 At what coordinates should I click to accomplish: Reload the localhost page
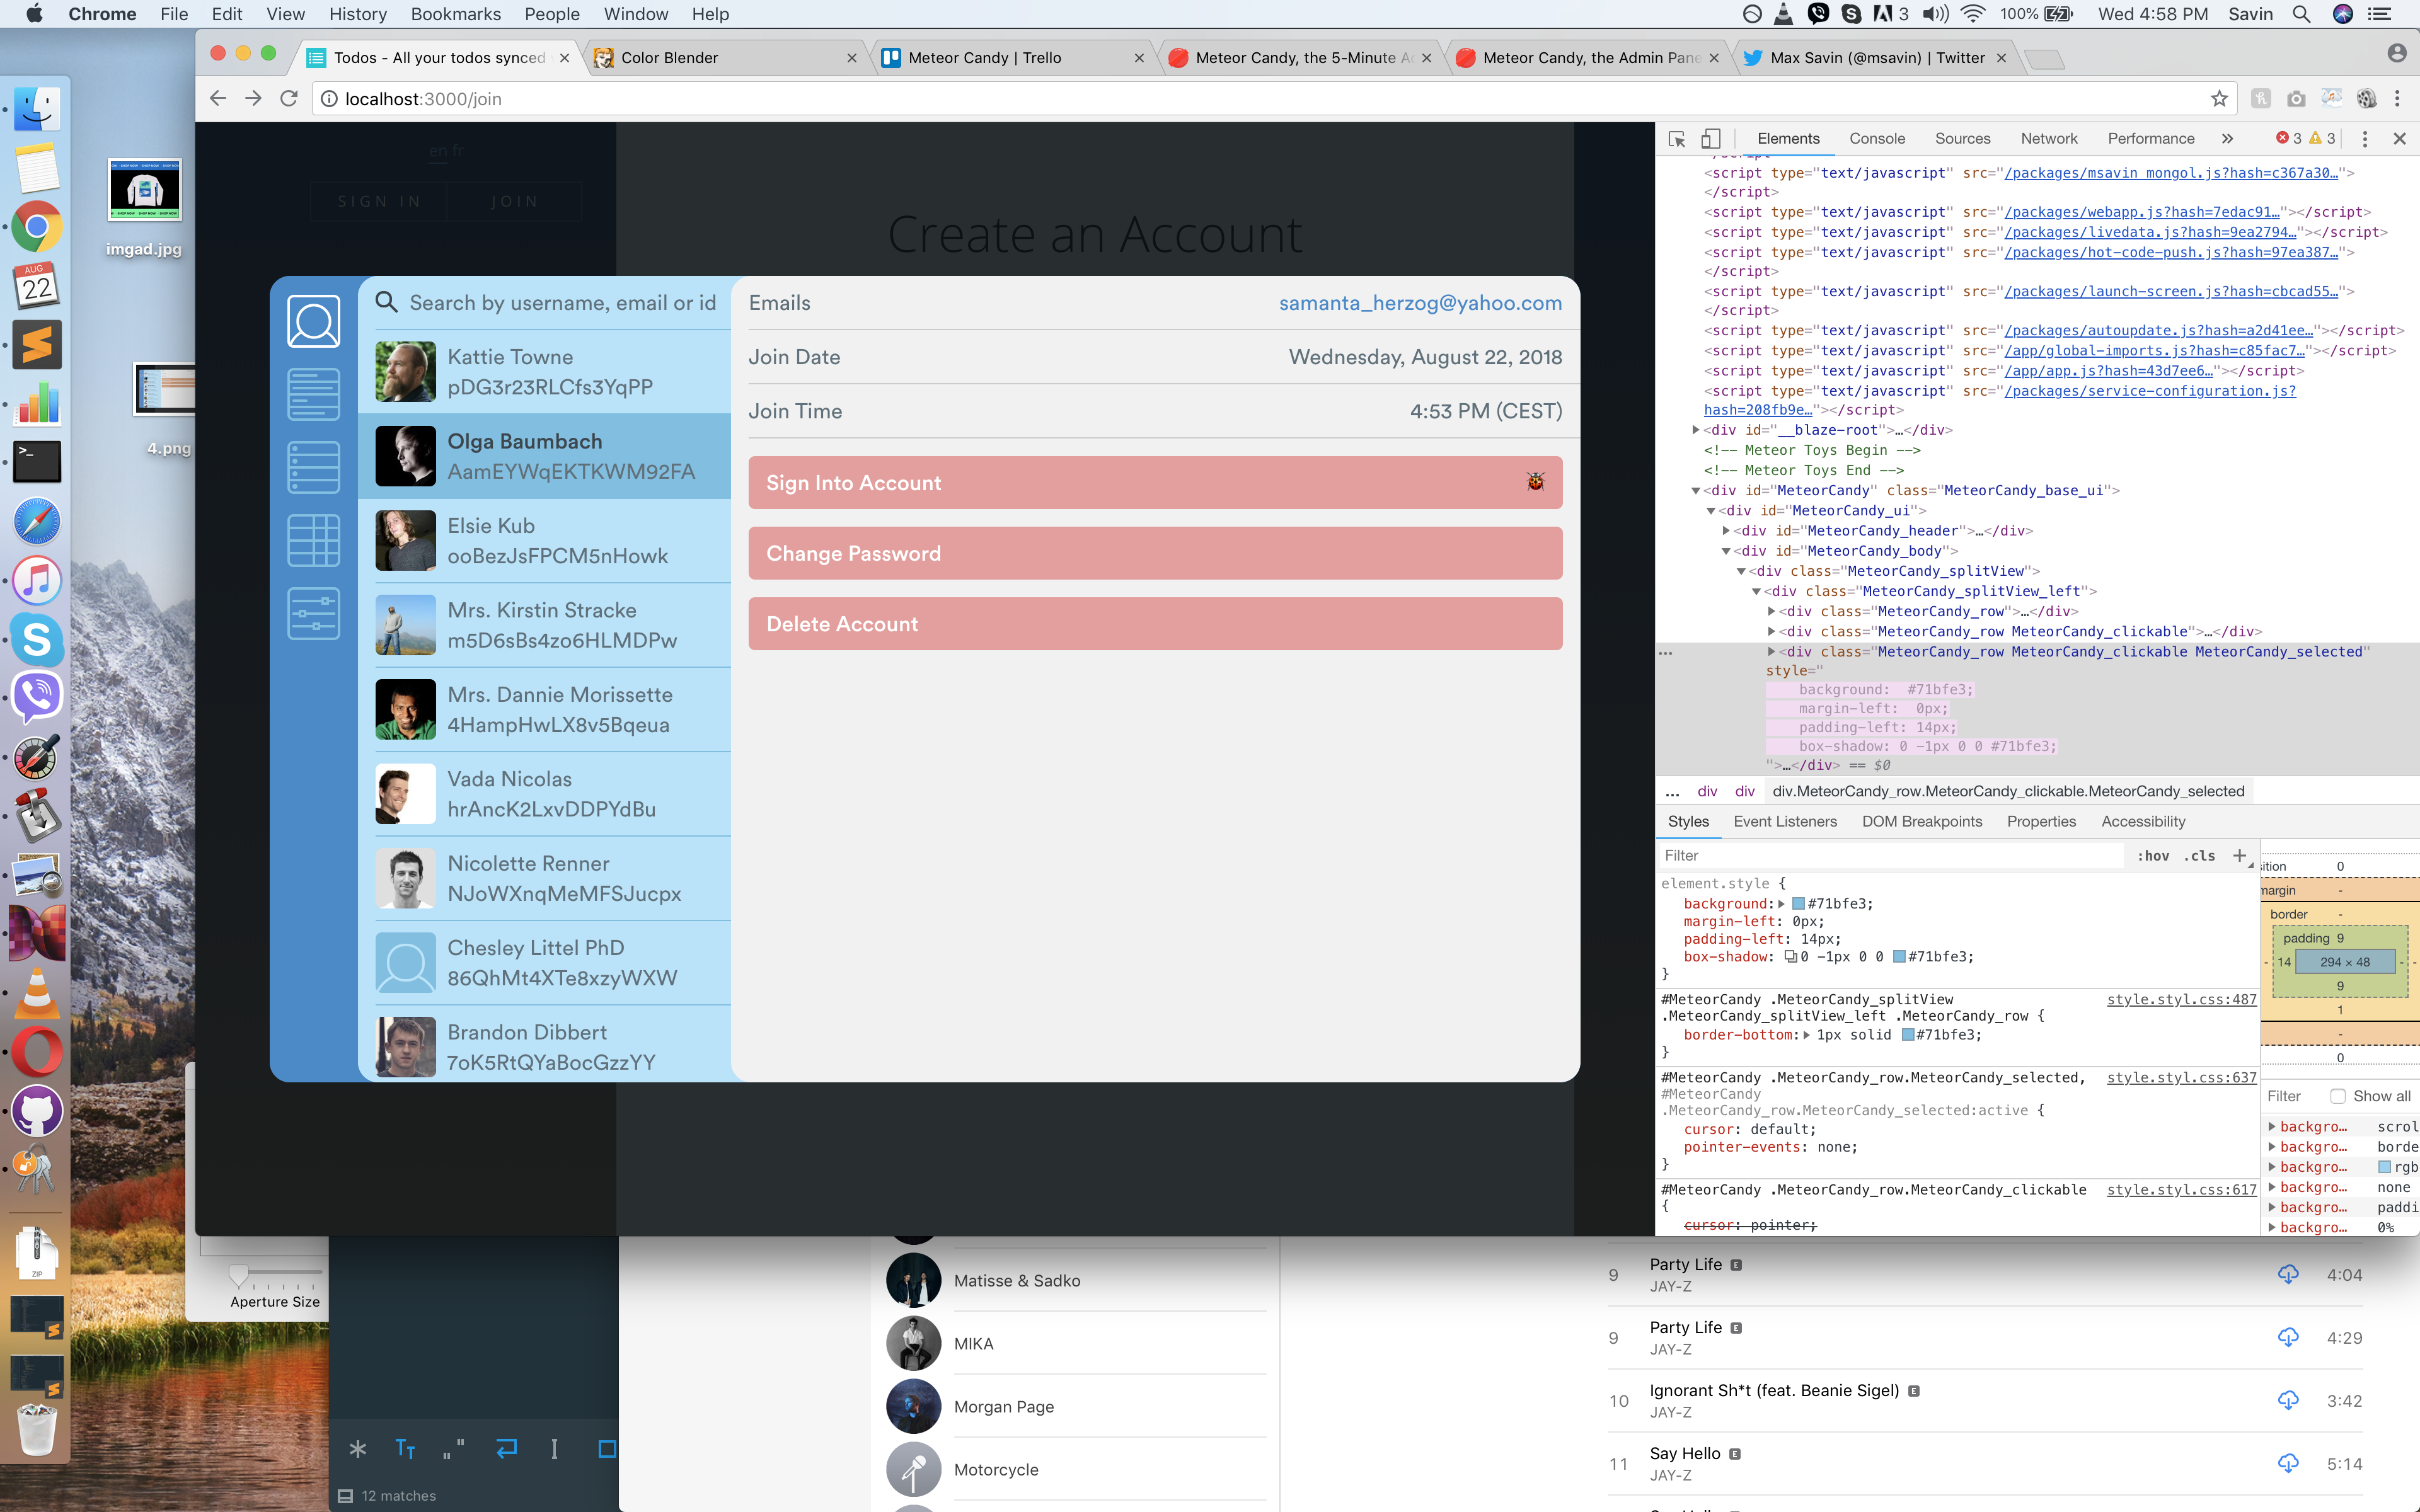click(x=289, y=98)
